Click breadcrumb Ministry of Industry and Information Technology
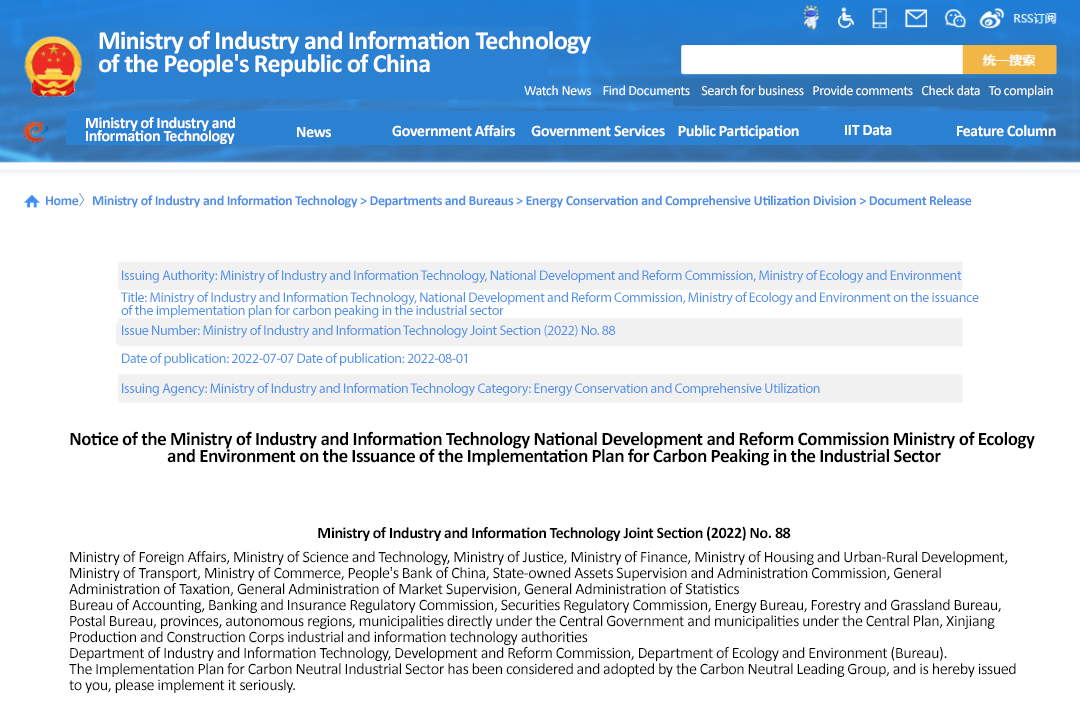This screenshot has width=1080, height=716. tap(225, 201)
